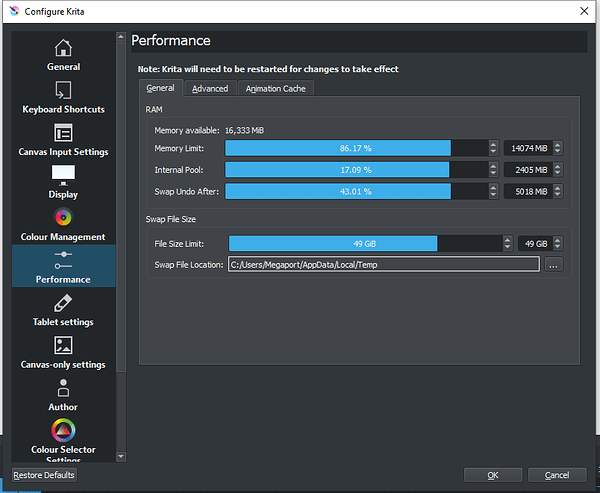Click the Swap File Location path field

384,264
